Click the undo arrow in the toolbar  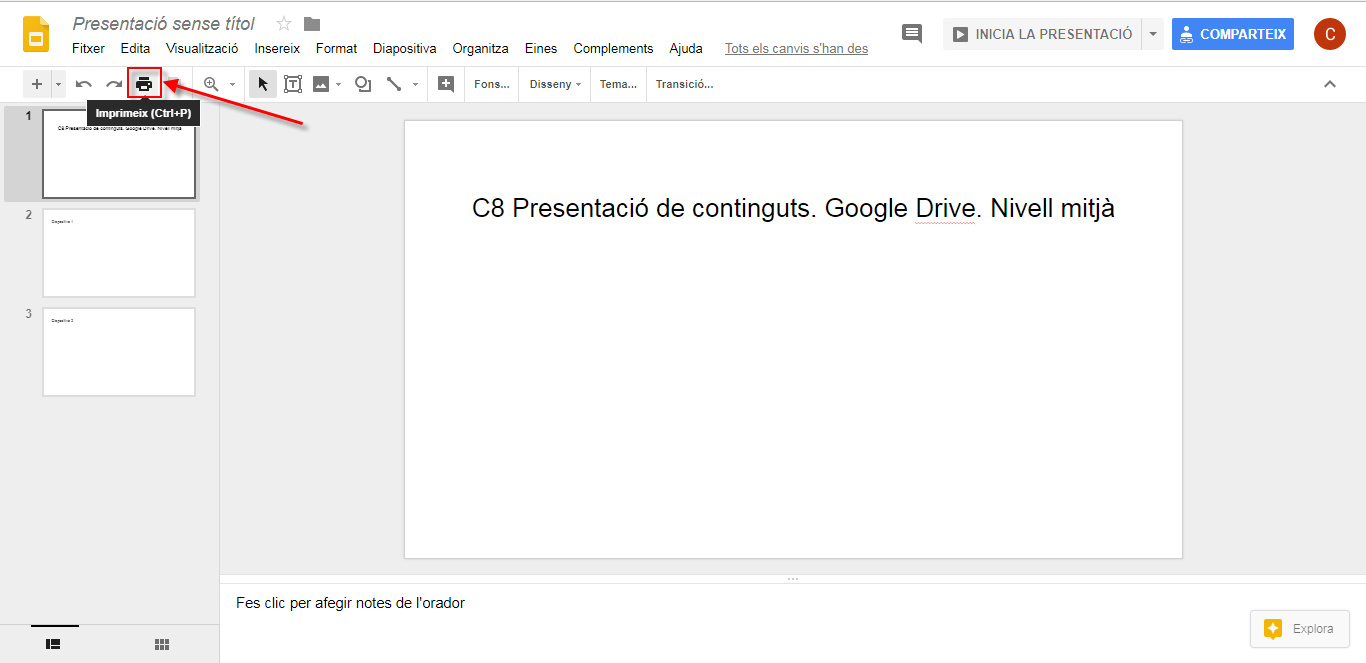tap(84, 84)
